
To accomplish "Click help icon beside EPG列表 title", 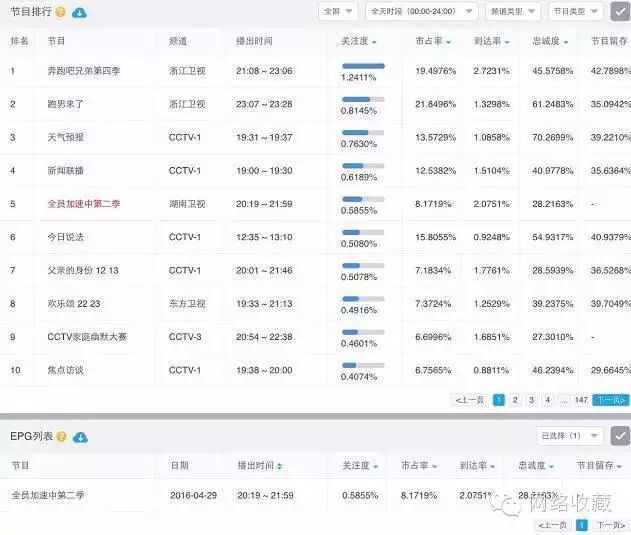I will coord(61,437).
